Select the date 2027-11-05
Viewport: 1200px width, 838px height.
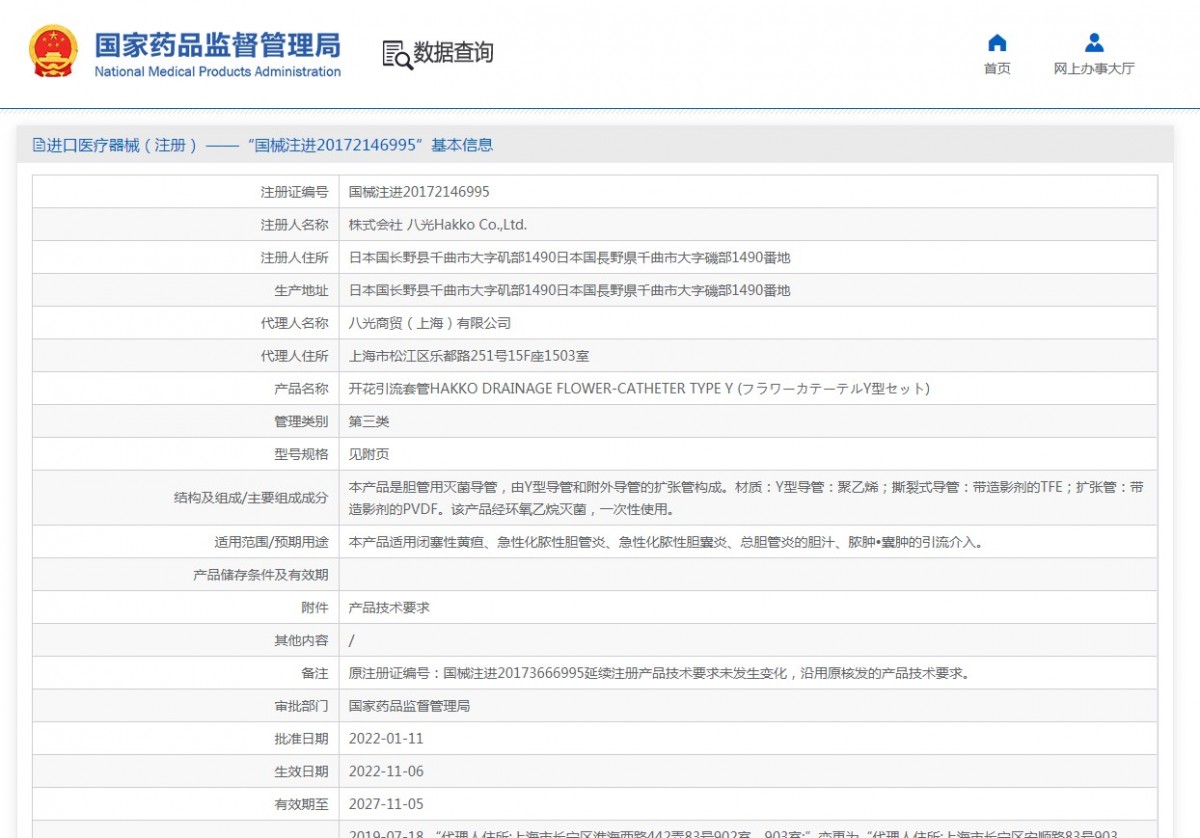pos(386,805)
